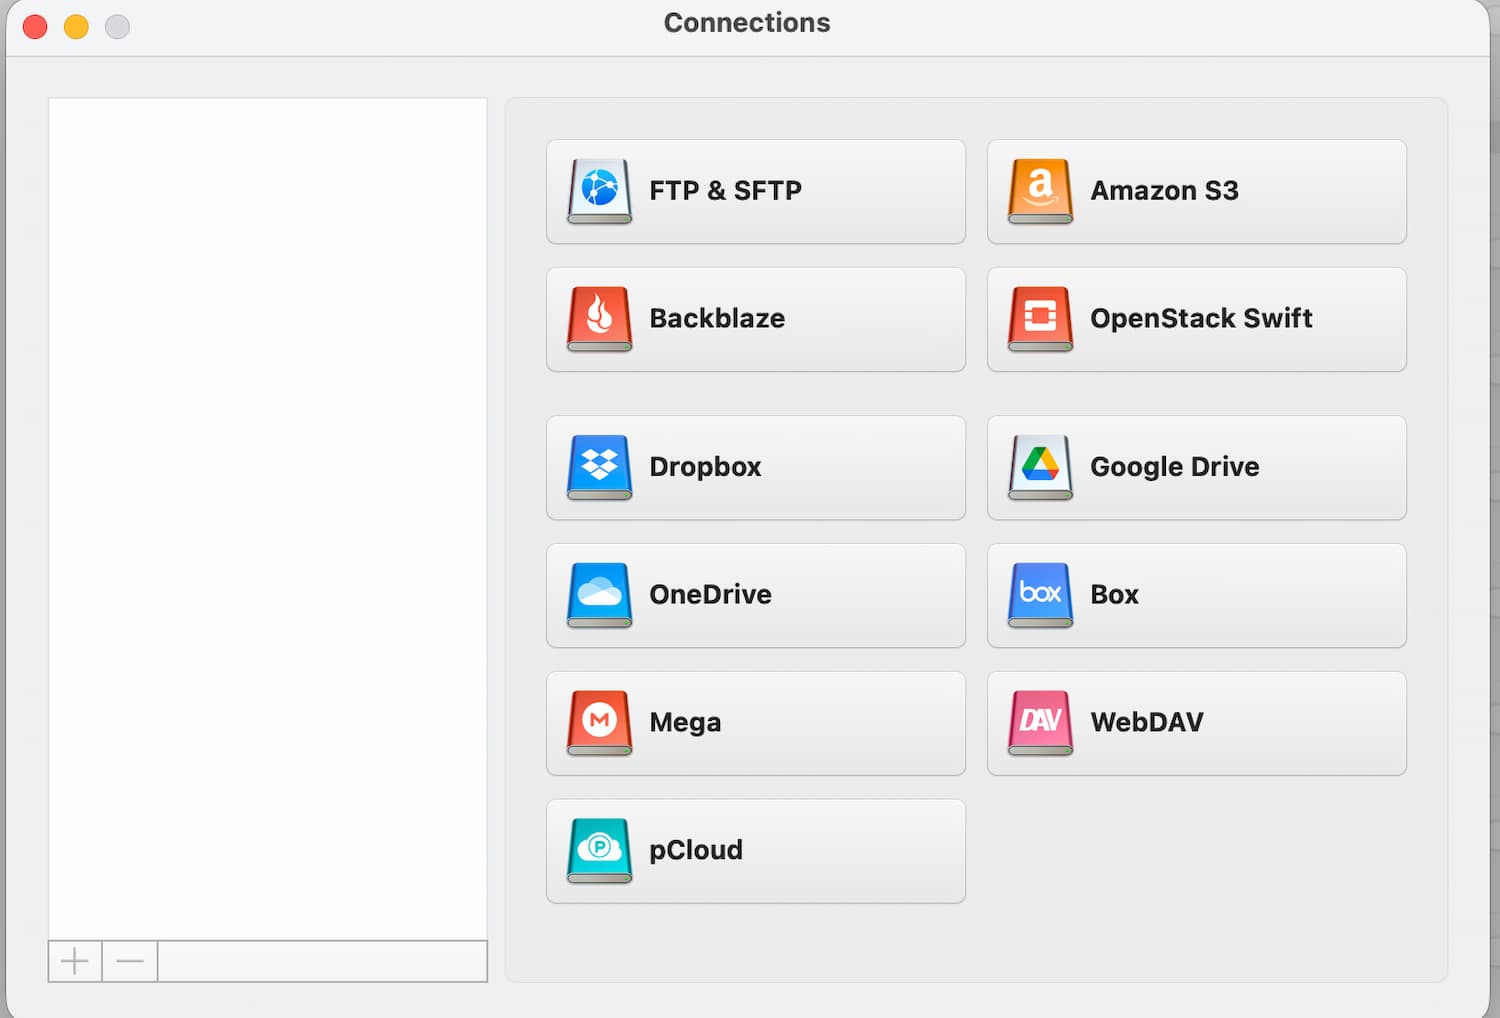This screenshot has height=1018, width=1500.
Task: Click the Connections window title
Action: click(x=747, y=23)
